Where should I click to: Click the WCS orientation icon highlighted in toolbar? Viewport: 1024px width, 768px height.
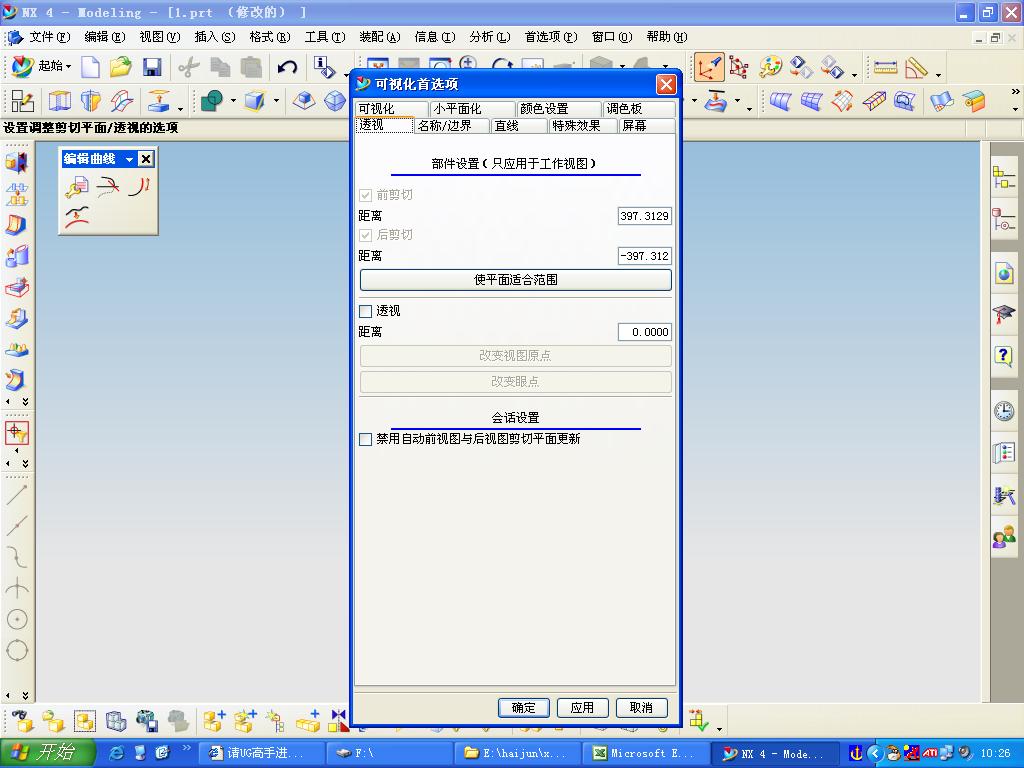point(709,67)
